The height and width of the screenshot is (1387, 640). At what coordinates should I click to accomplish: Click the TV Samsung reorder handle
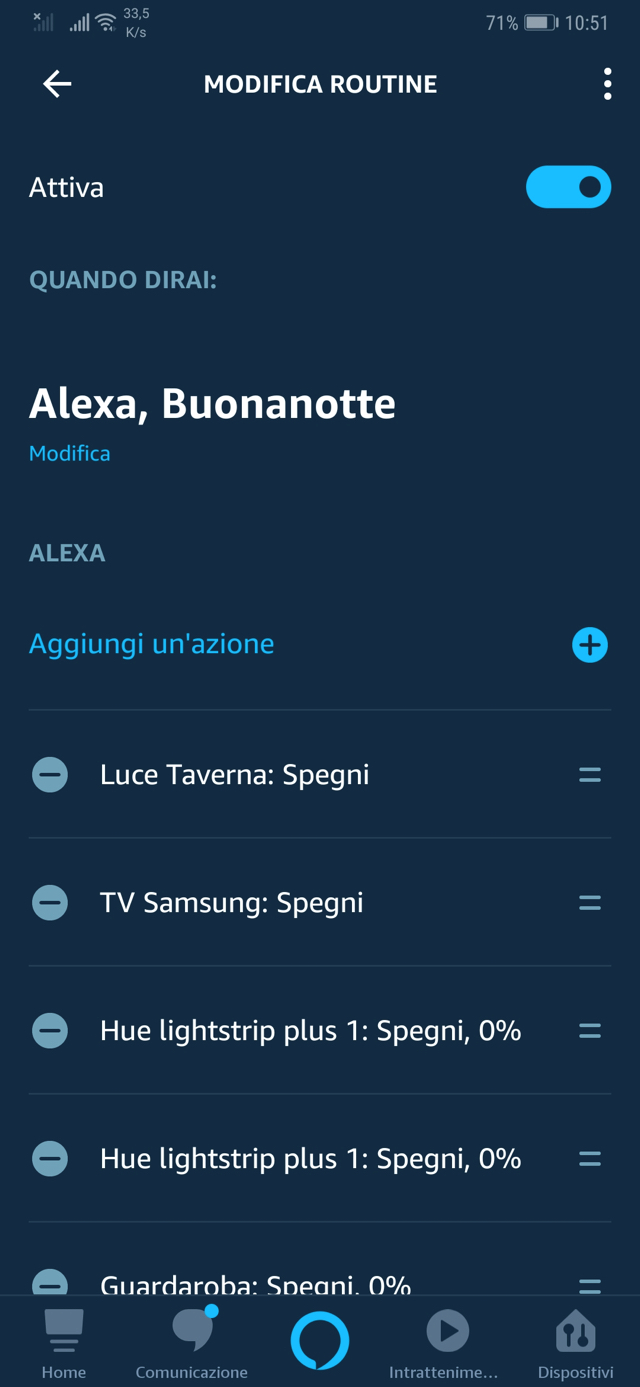click(590, 903)
